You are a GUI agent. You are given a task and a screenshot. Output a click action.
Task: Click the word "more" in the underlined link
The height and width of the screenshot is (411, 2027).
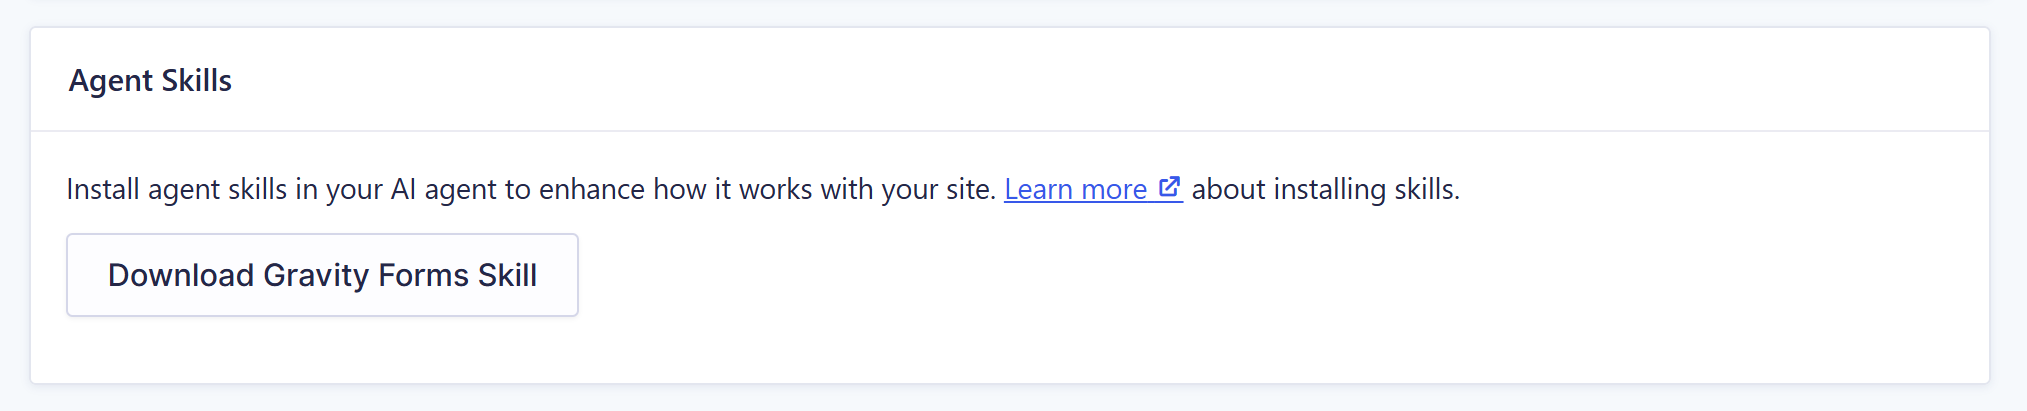1114,189
